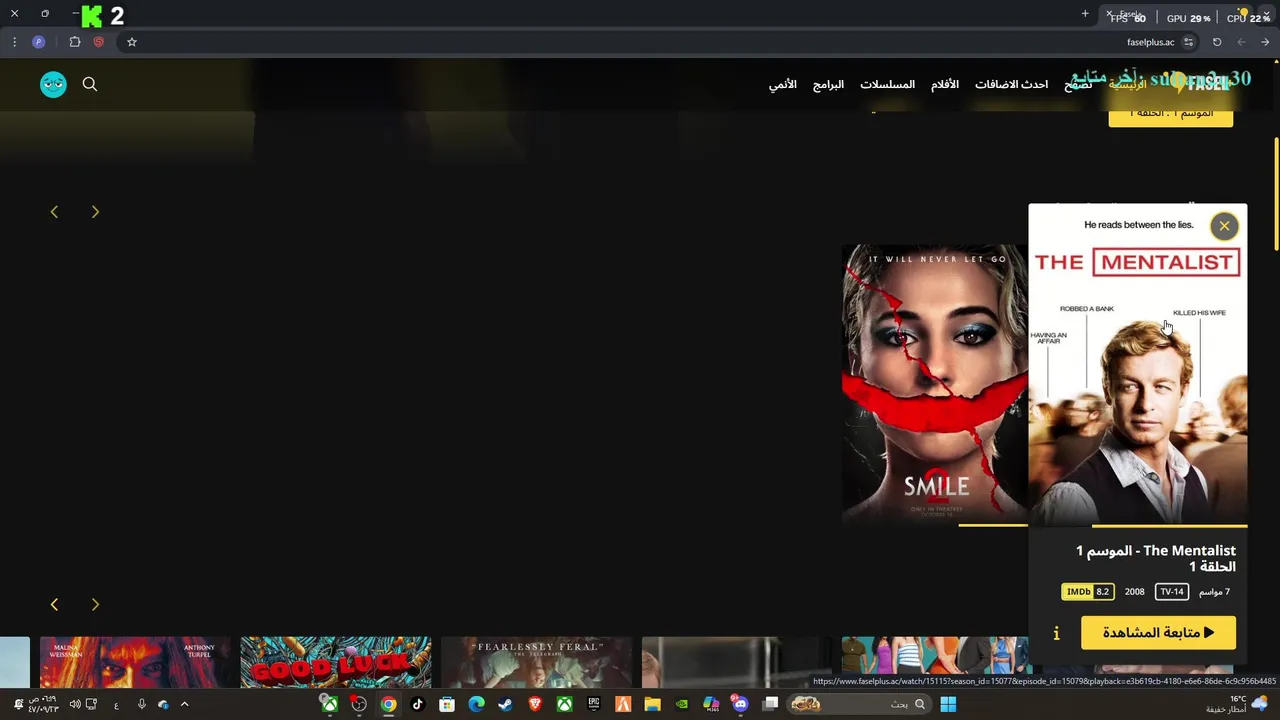Click the left arrow of the Good Luck row
Viewport: 1280px width, 720px height.
coord(54,605)
